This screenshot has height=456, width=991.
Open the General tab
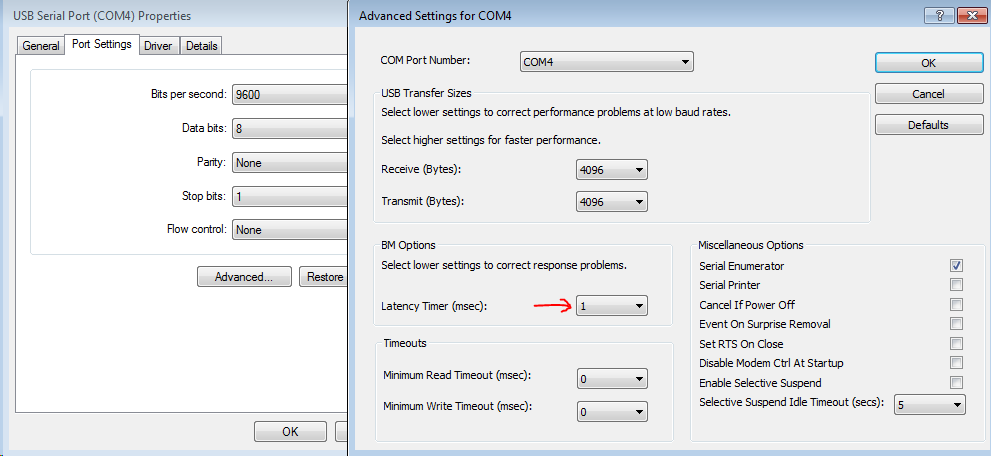(41, 45)
